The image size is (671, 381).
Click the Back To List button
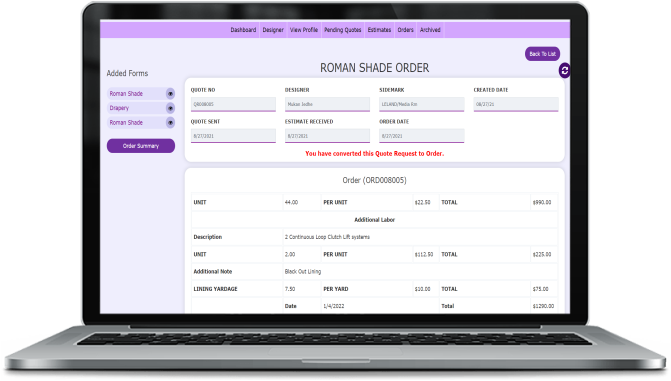tap(542, 54)
